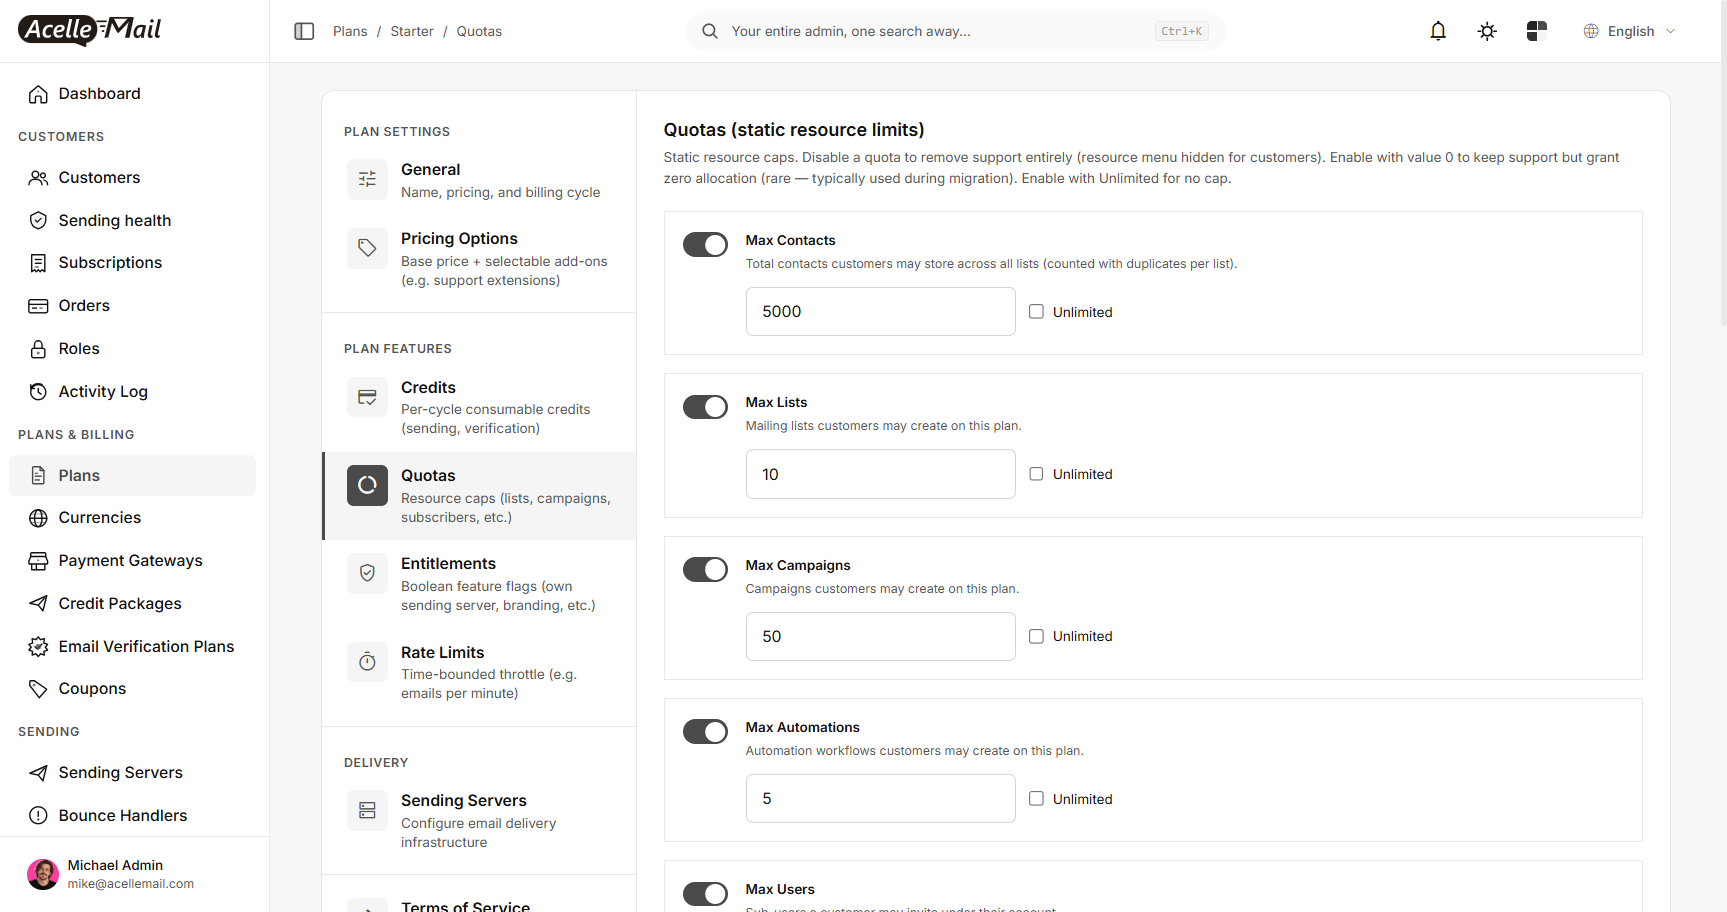The width and height of the screenshot is (1727, 912).
Task: Click the Max Automations value field
Action: [880, 799]
